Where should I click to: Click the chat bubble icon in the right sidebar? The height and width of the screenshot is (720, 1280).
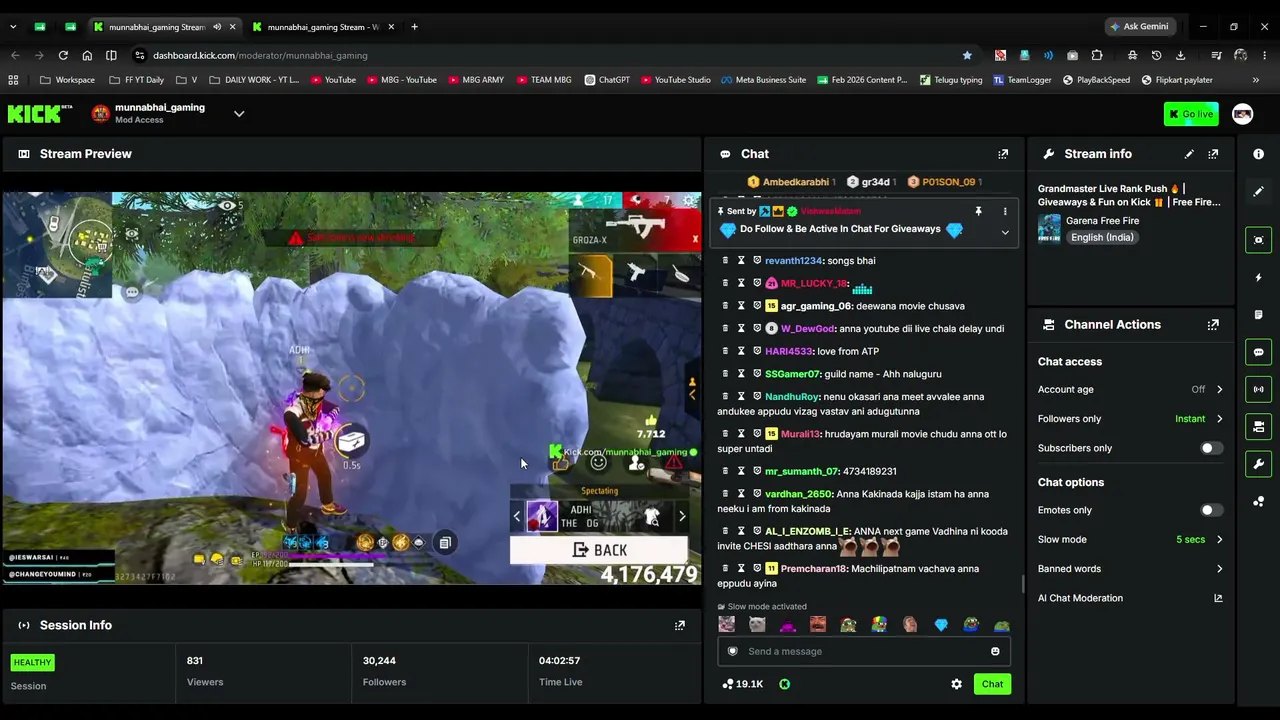(1258, 352)
